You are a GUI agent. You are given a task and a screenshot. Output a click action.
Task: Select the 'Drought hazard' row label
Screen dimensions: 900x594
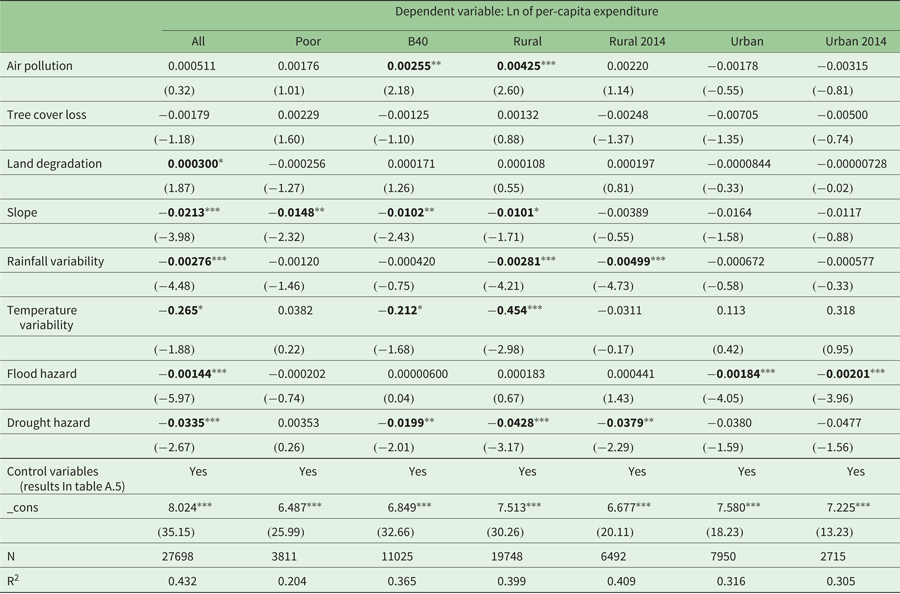point(49,423)
